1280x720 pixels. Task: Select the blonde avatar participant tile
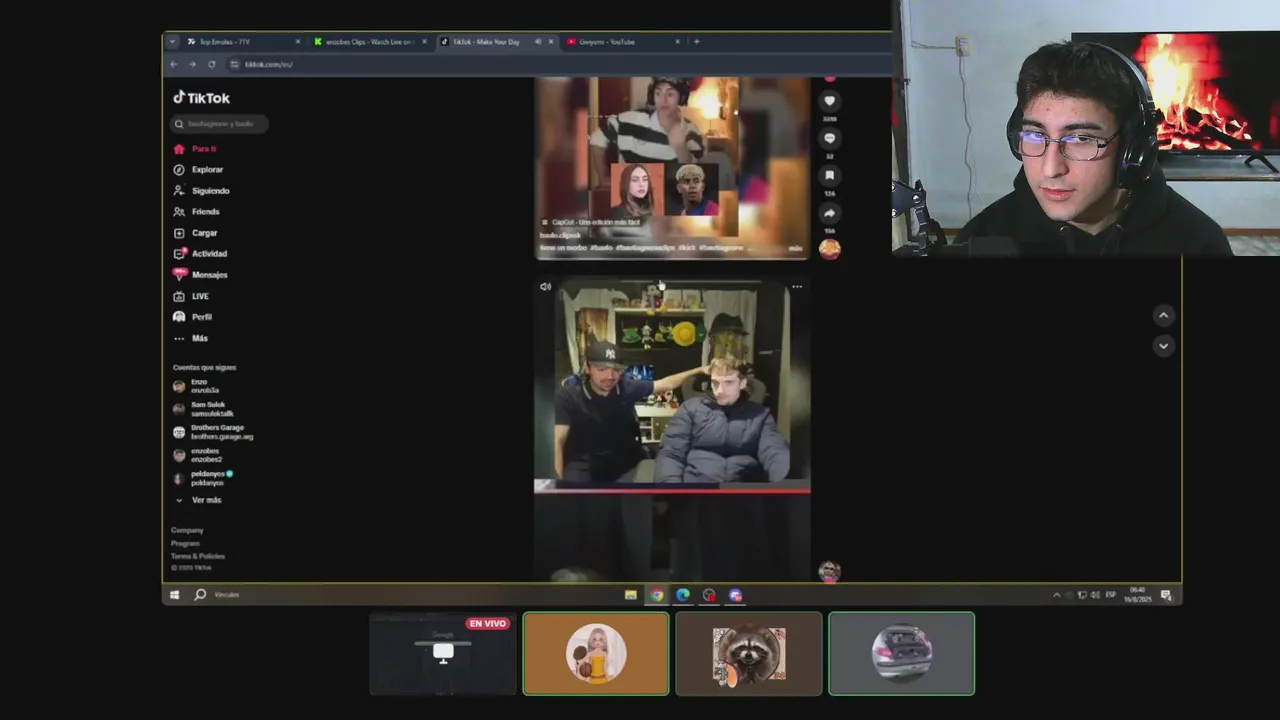(596, 654)
